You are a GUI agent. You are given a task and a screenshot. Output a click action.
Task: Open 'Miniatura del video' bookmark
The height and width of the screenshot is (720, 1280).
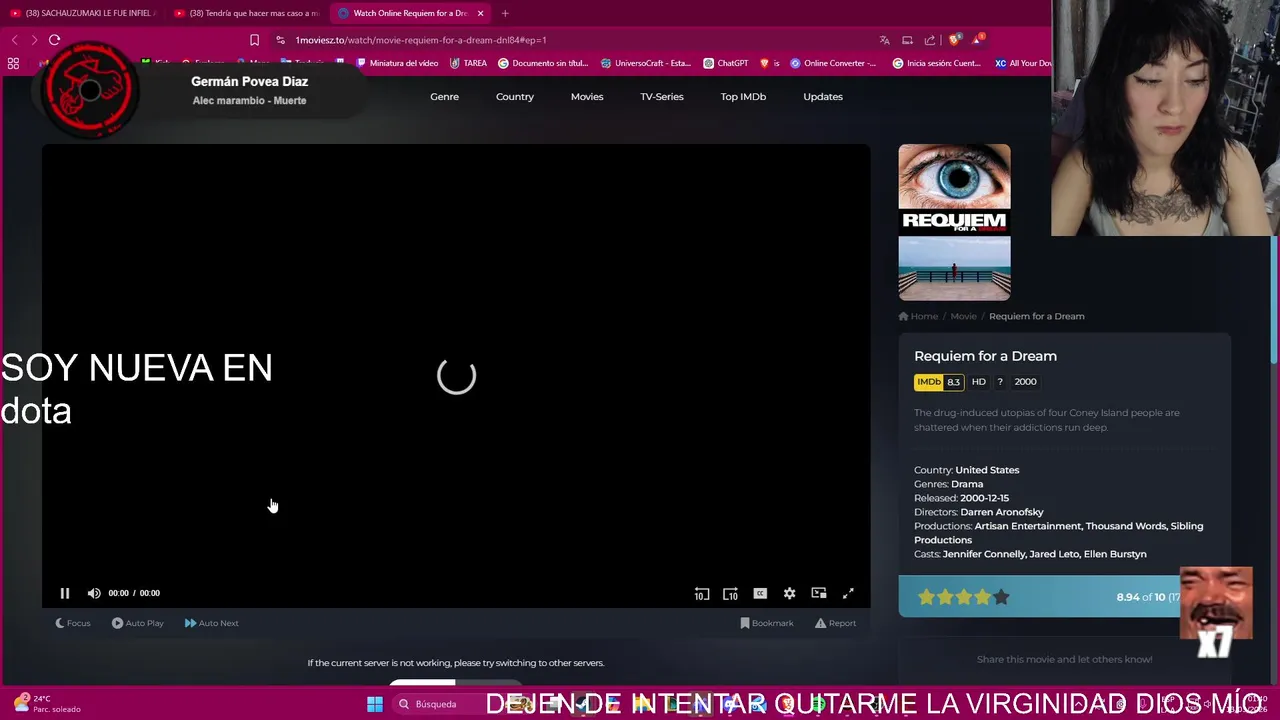(398, 63)
